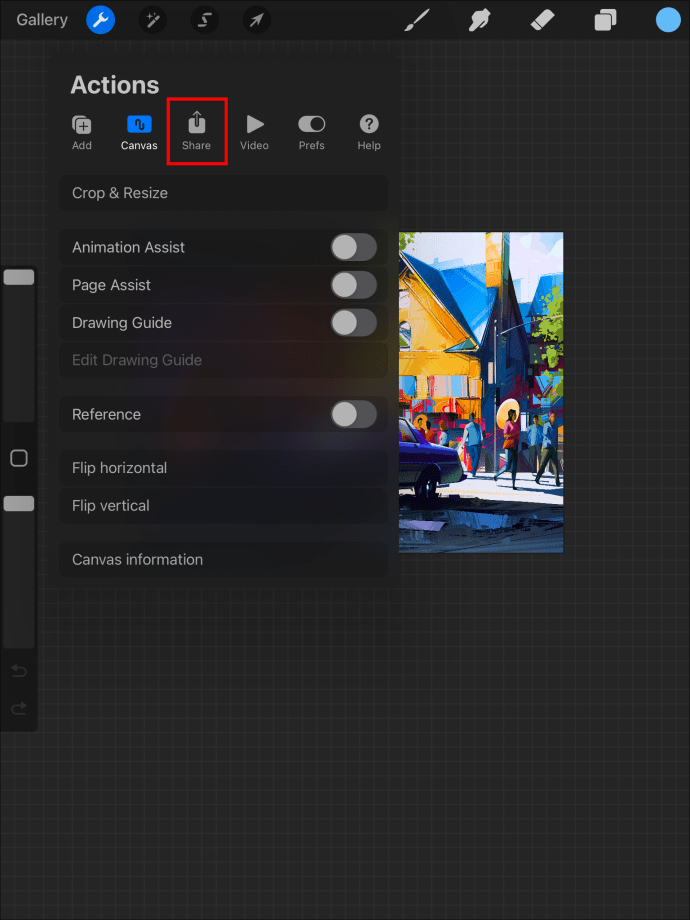Select the Eraser tool
The image size is (690, 920).
(542, 21)
